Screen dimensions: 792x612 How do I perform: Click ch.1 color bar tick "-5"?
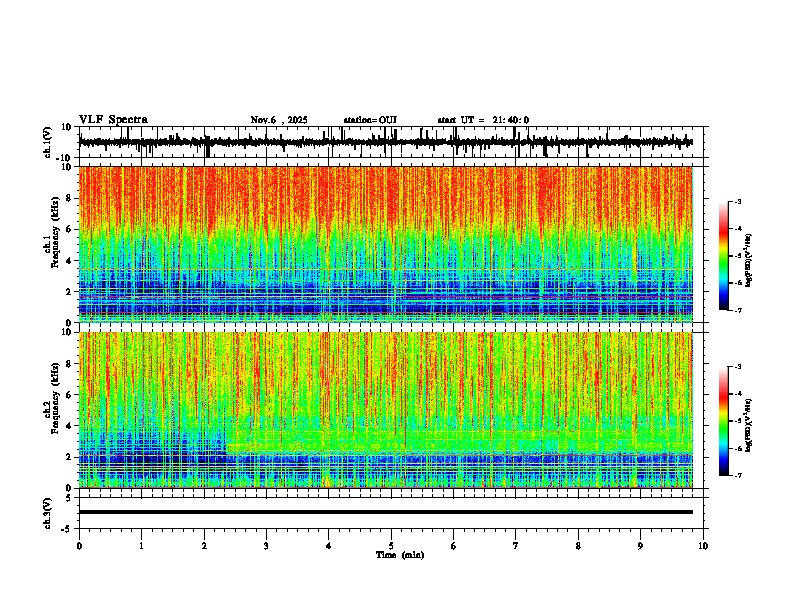tap(738, 256)
